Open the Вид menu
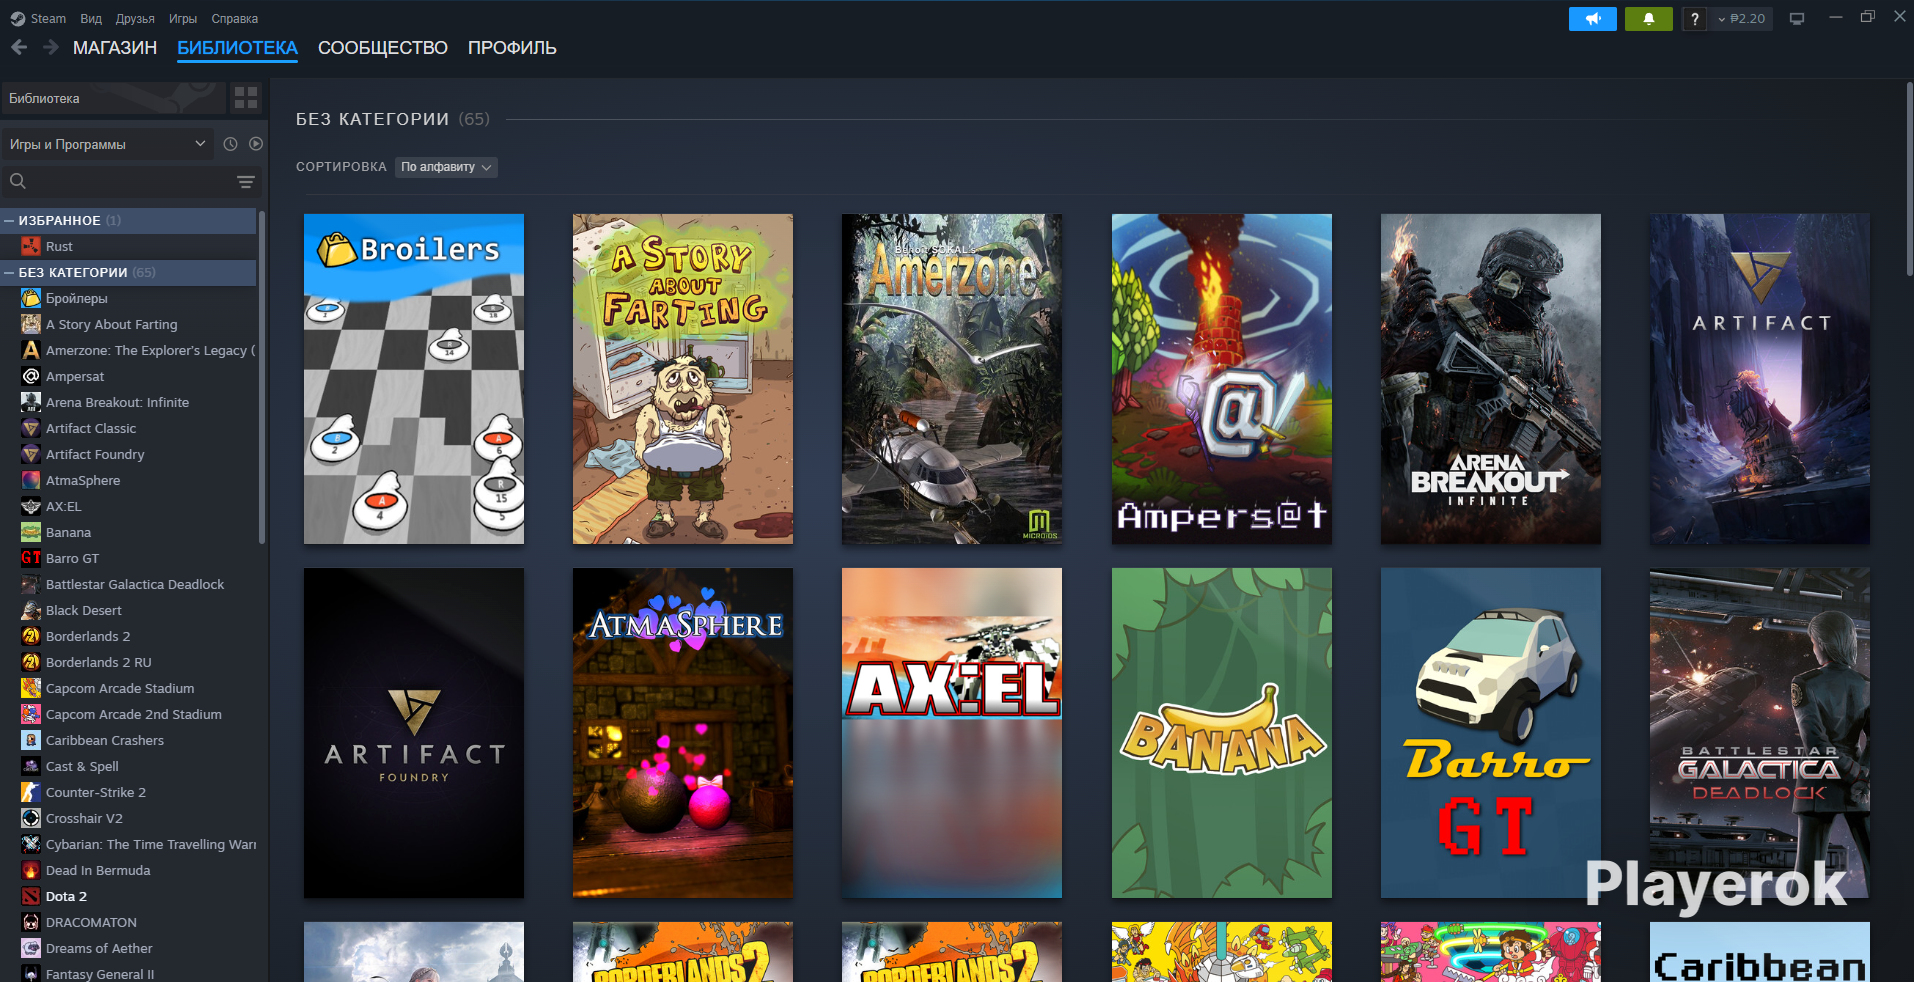1914x982 pixels. tap(91, 18)
